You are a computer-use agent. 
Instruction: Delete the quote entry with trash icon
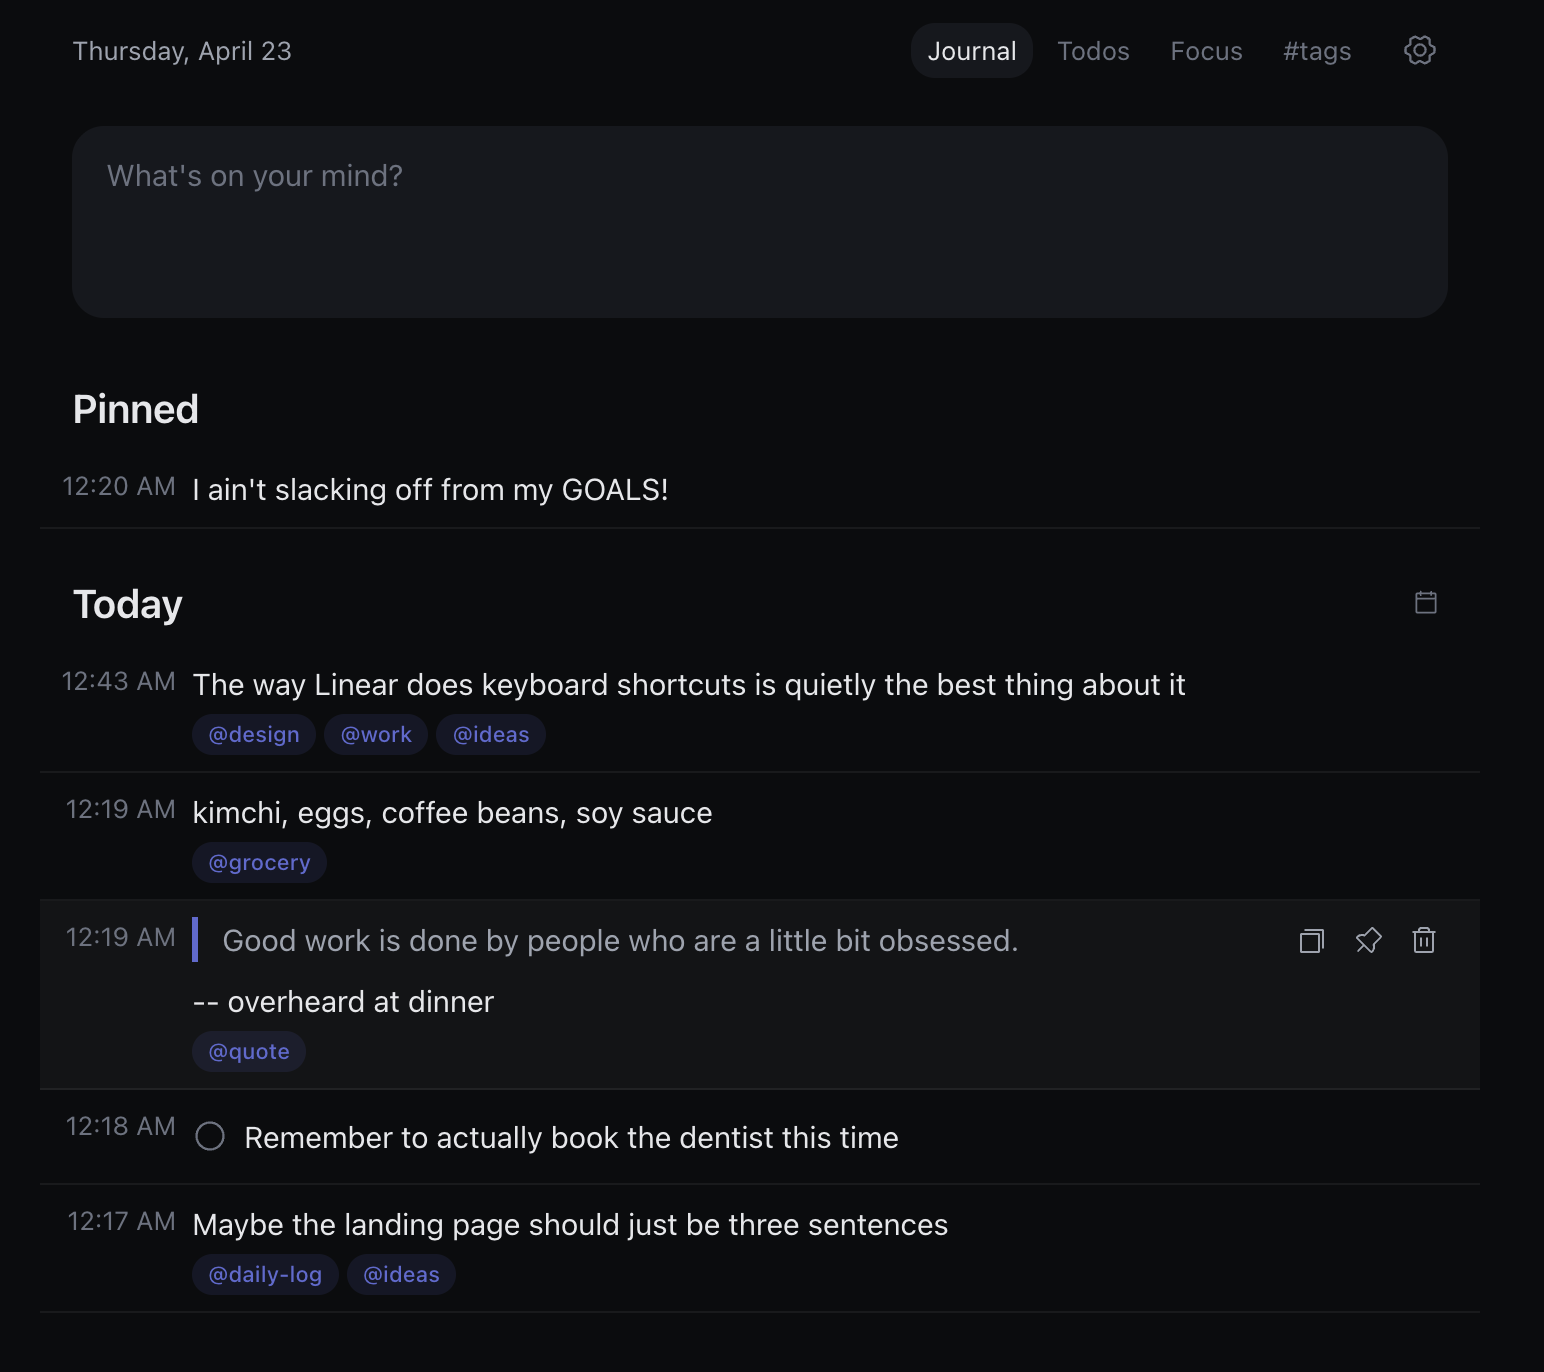coord(1424,941)
